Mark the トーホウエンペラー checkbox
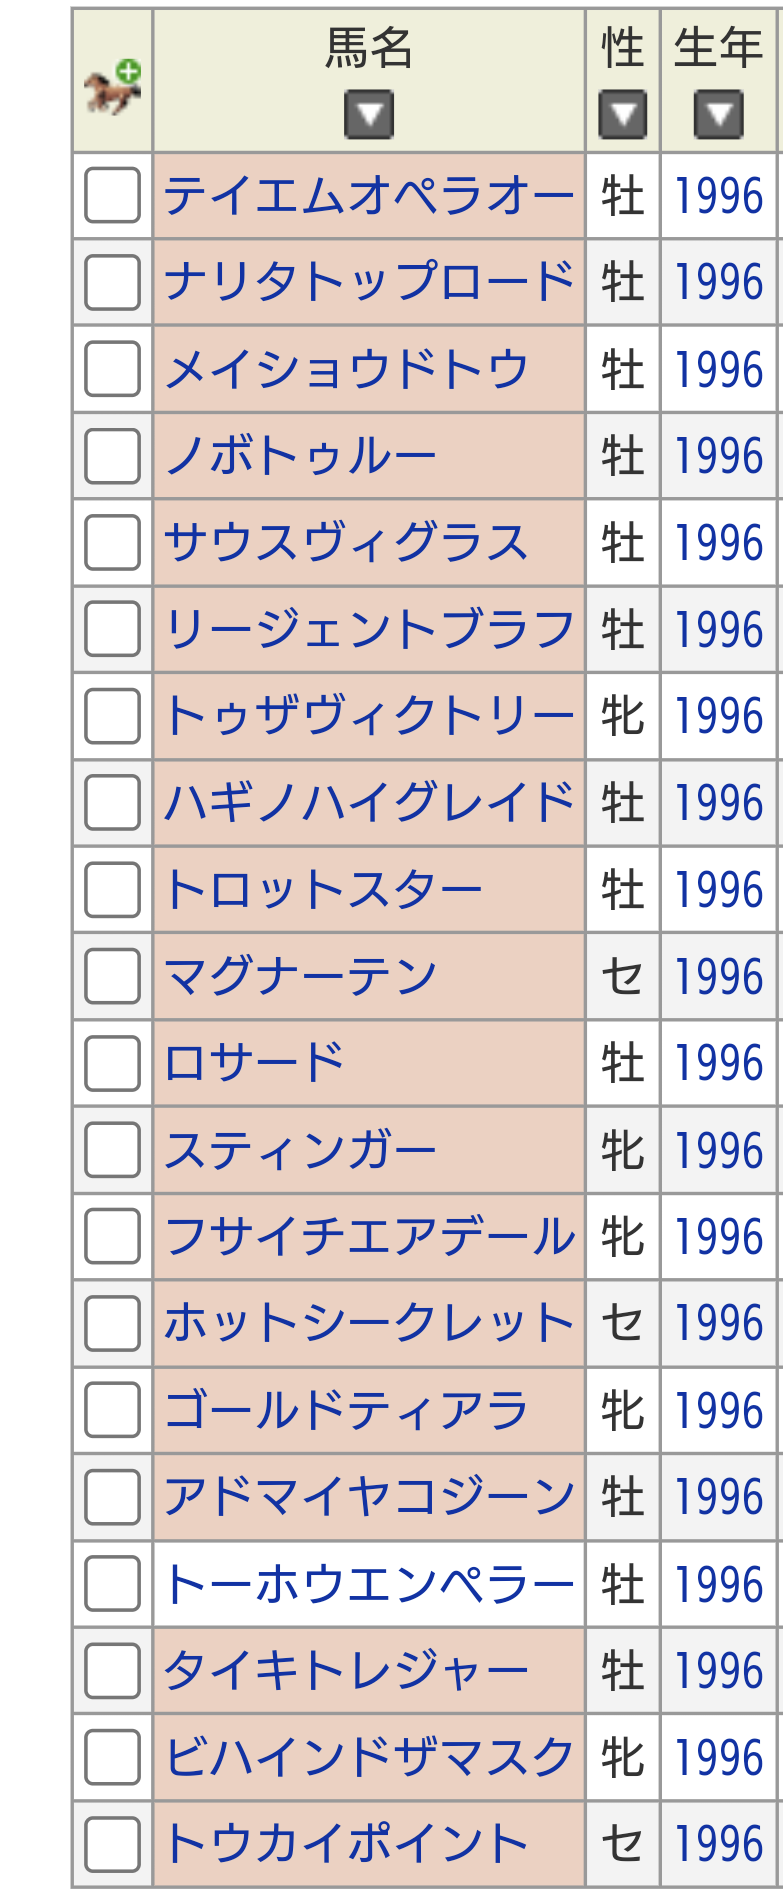Image resolution: width=783 pixels, height=1892 pixels. pyautogui.click(x=112, y=1584)
